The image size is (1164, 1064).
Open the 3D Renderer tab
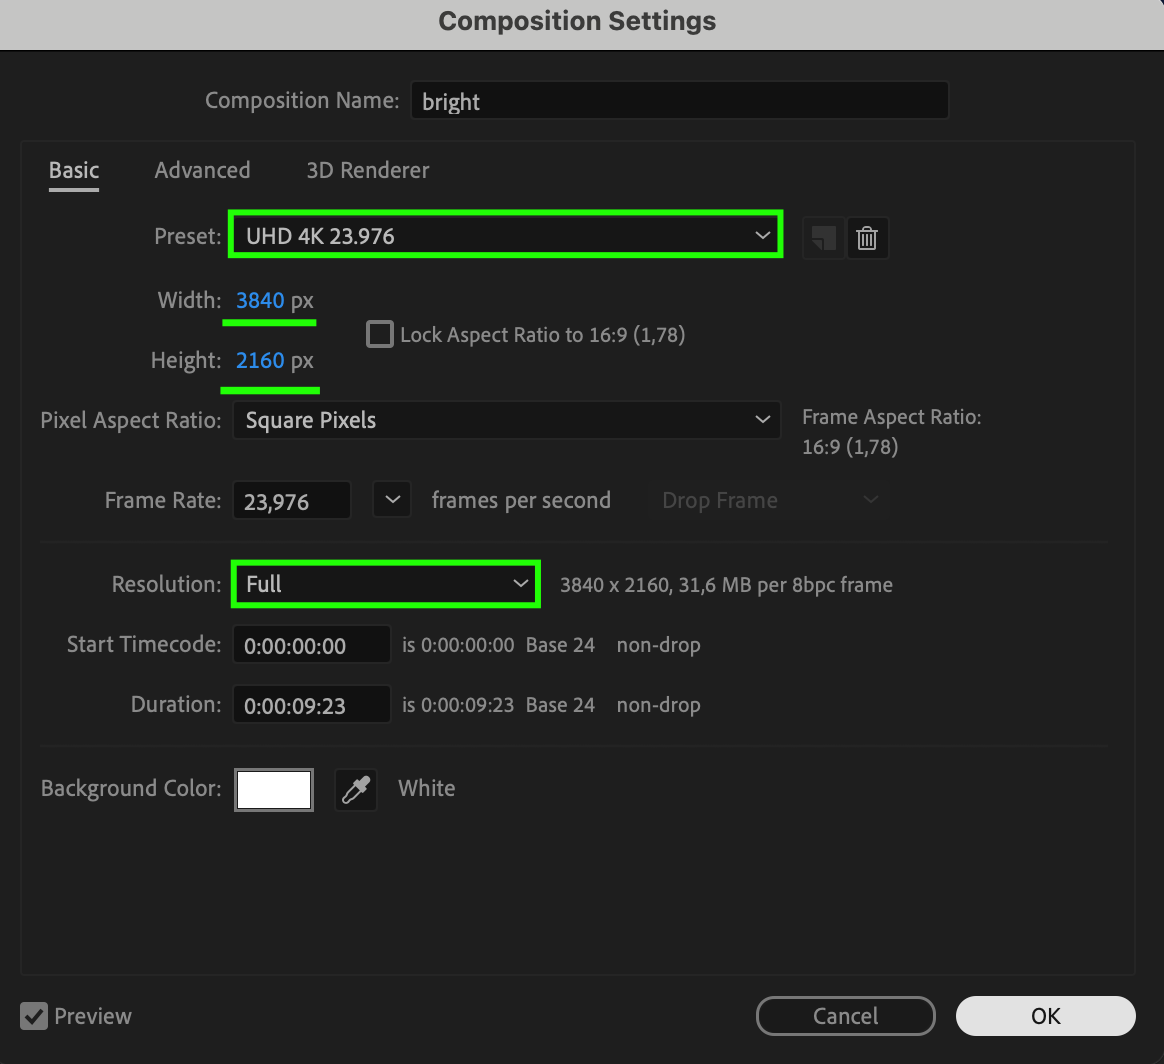tap(367, 170)
